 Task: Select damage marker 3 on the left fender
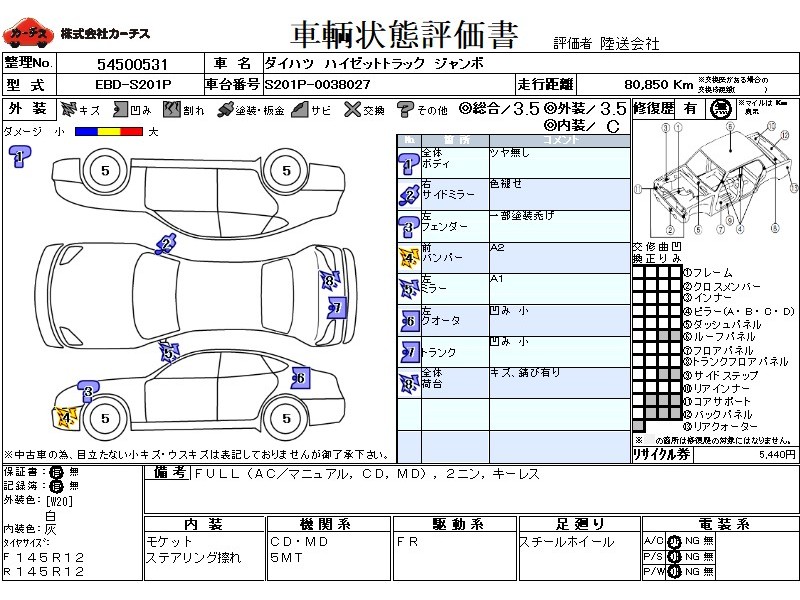pyautogui.click(x=88, y=391)
